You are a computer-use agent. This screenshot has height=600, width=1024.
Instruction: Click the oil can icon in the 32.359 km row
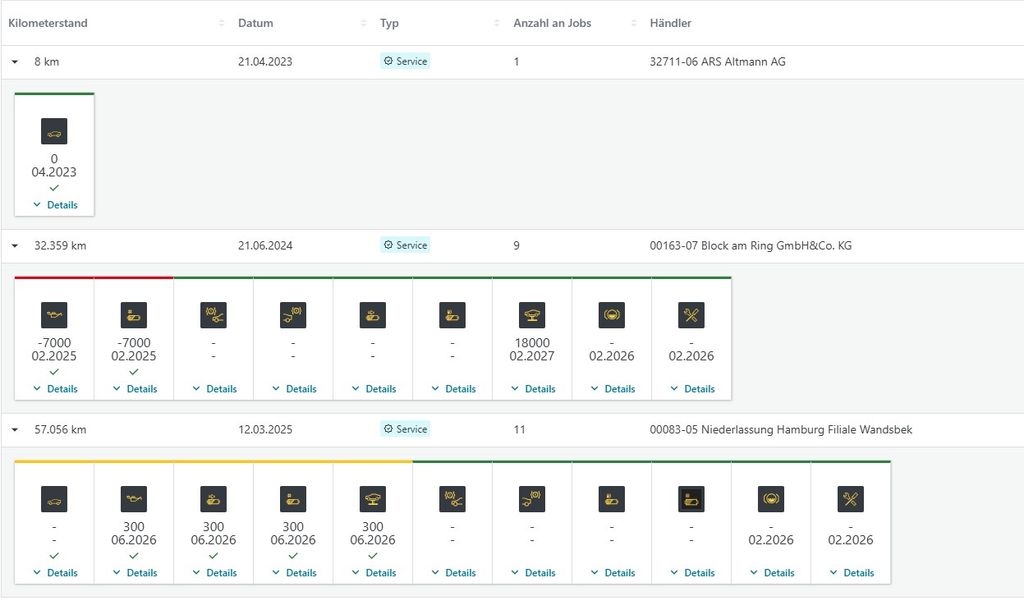pos(54,316)
